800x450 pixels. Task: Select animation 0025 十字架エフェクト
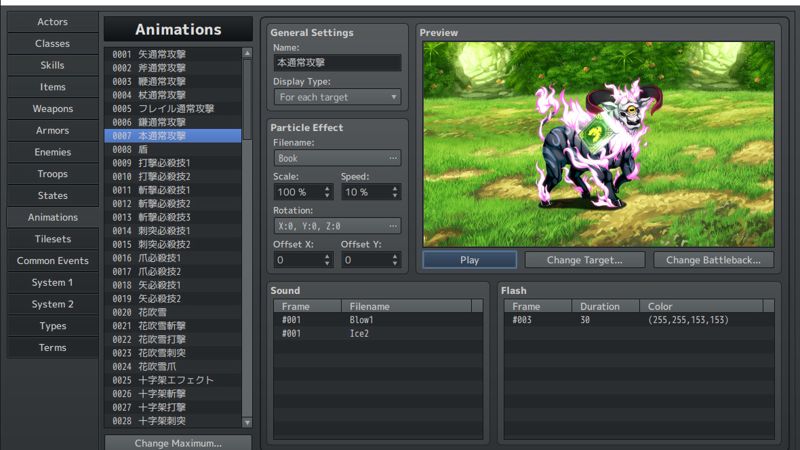pyautogui.click(x=173, y=380)
